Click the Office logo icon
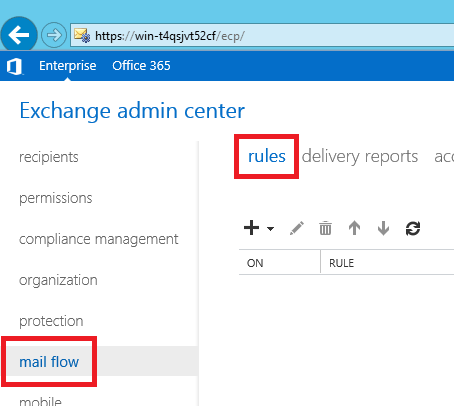Screen dimensions: 454x406 point(14,66)
